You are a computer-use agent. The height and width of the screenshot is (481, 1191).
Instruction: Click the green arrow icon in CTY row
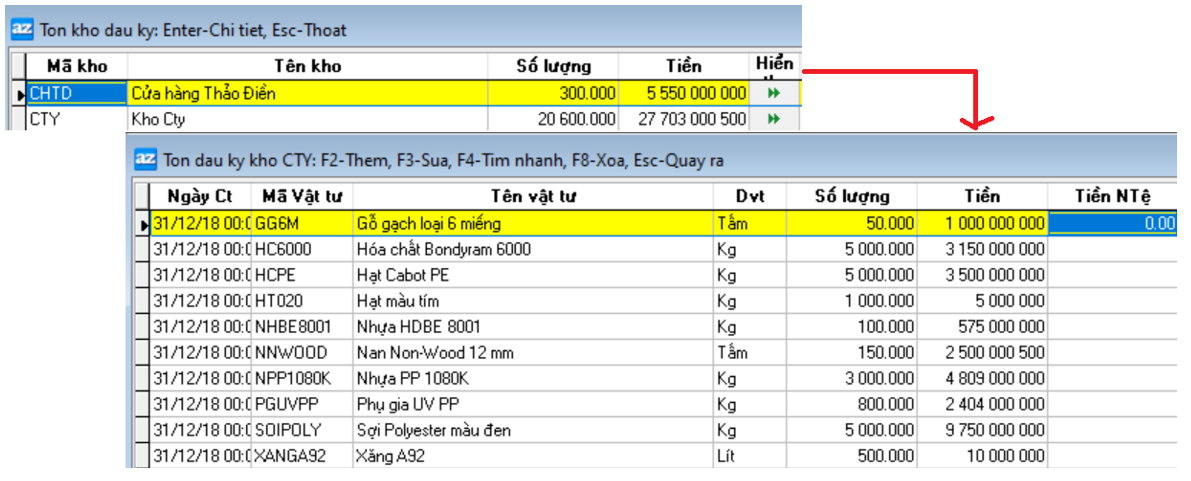[x=773, y=119]
